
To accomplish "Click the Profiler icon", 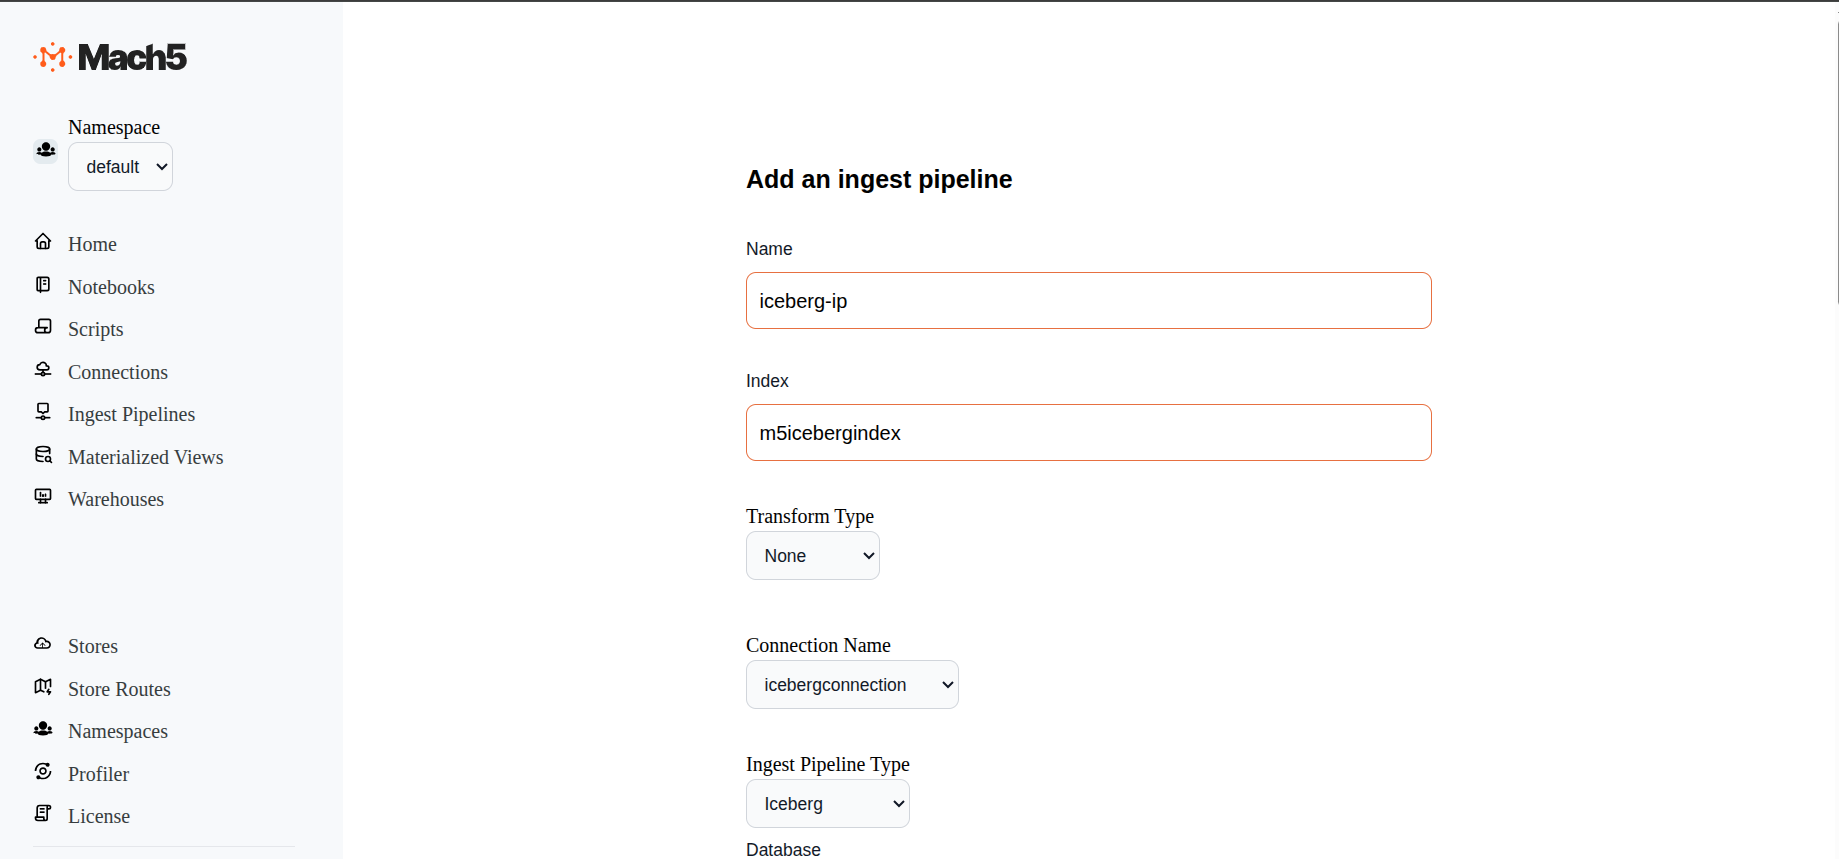I will point(43,771).
